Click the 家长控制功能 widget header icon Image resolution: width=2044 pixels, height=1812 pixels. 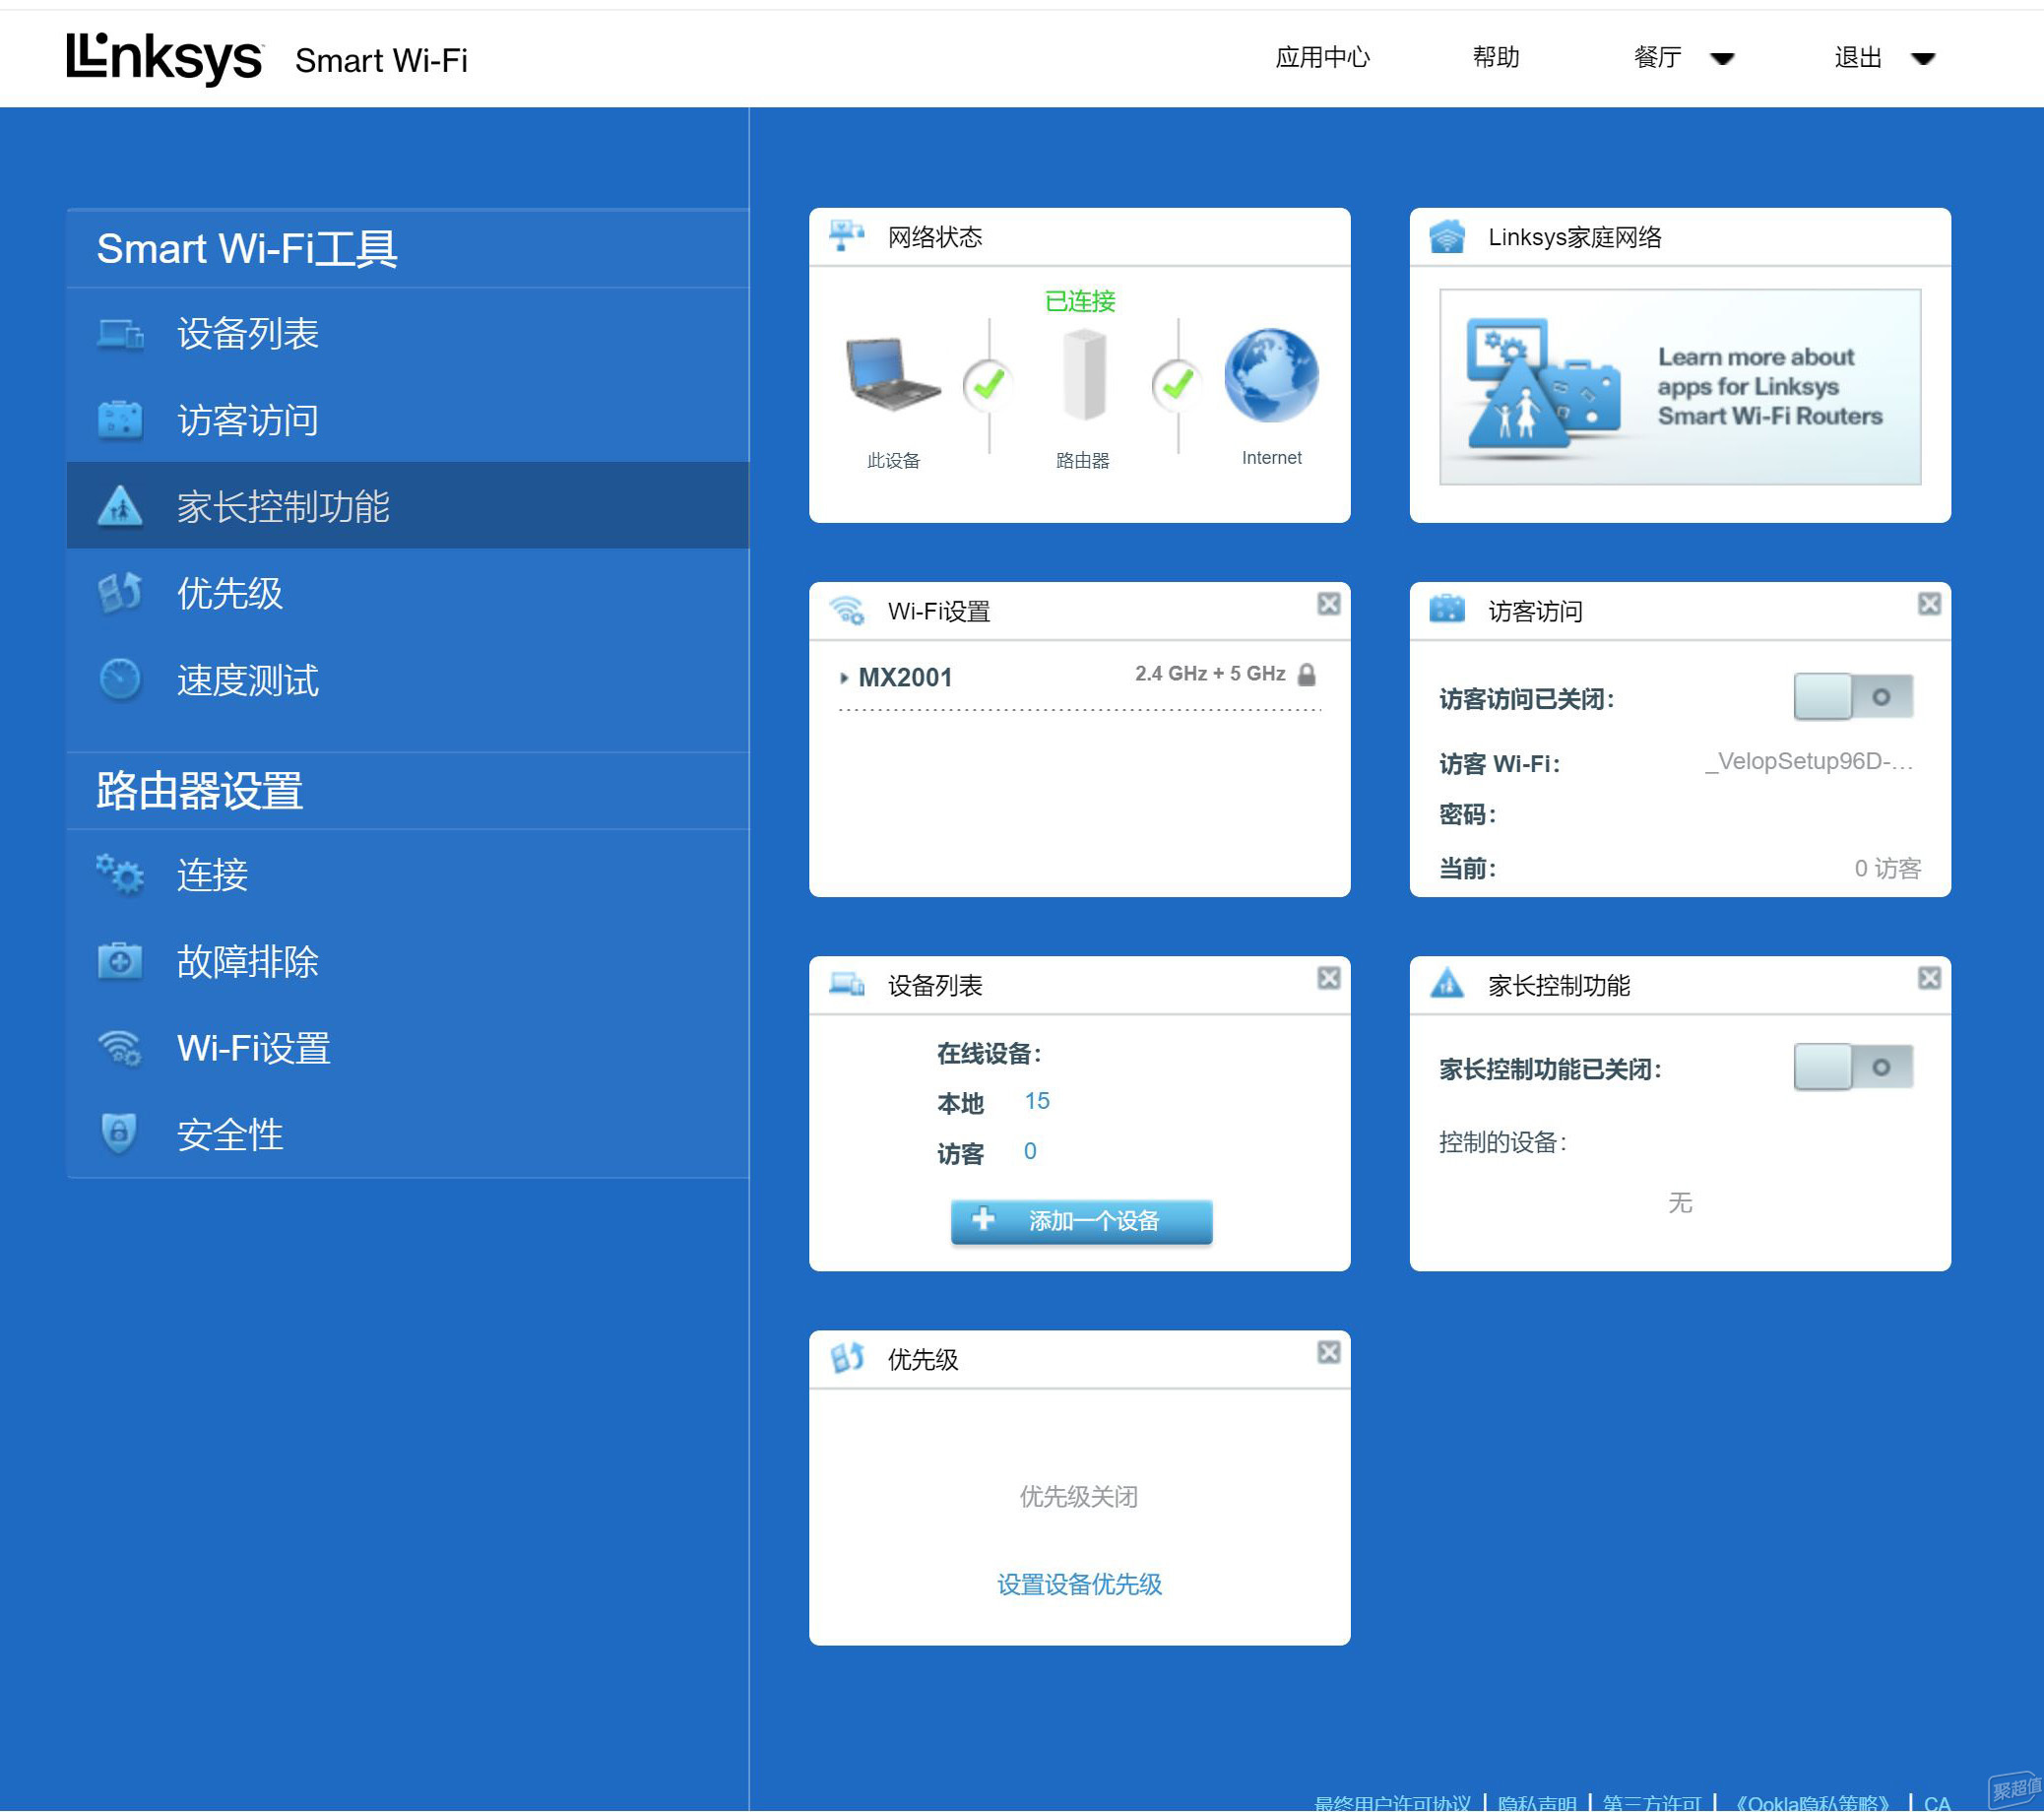(1447, 984)
